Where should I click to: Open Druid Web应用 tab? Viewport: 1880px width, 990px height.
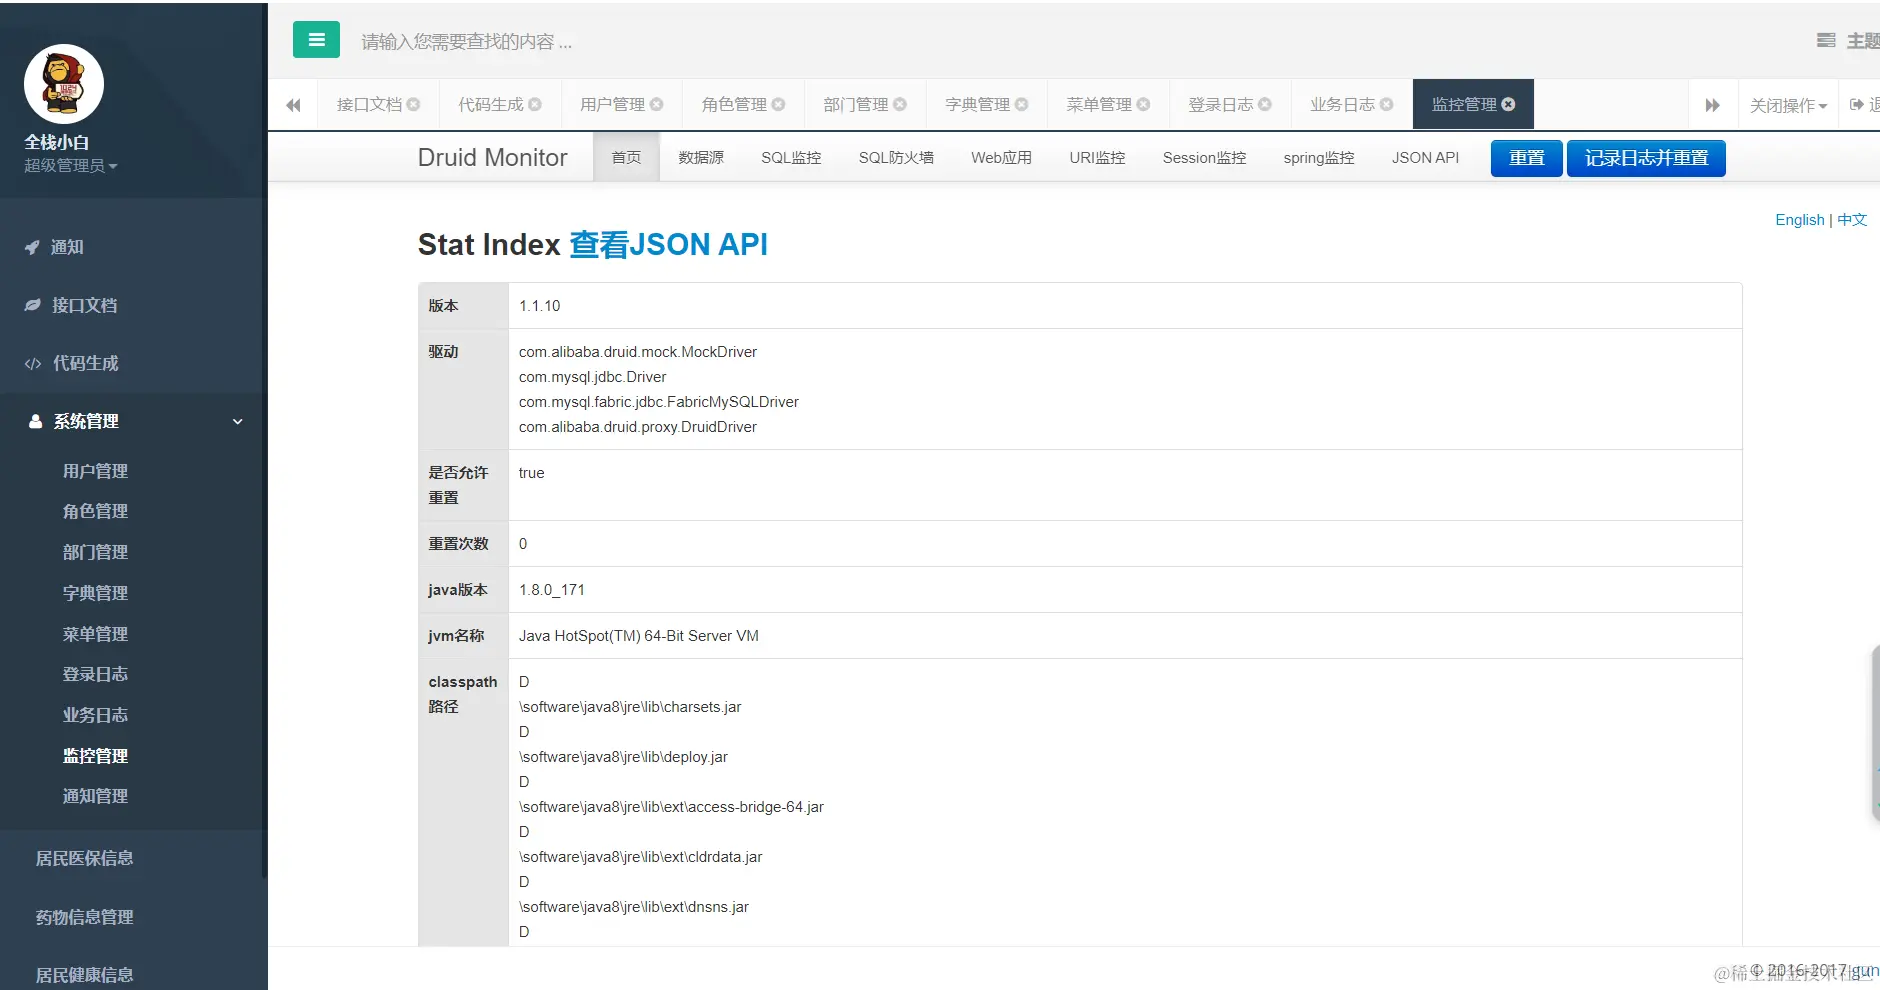pos(1001,158)
